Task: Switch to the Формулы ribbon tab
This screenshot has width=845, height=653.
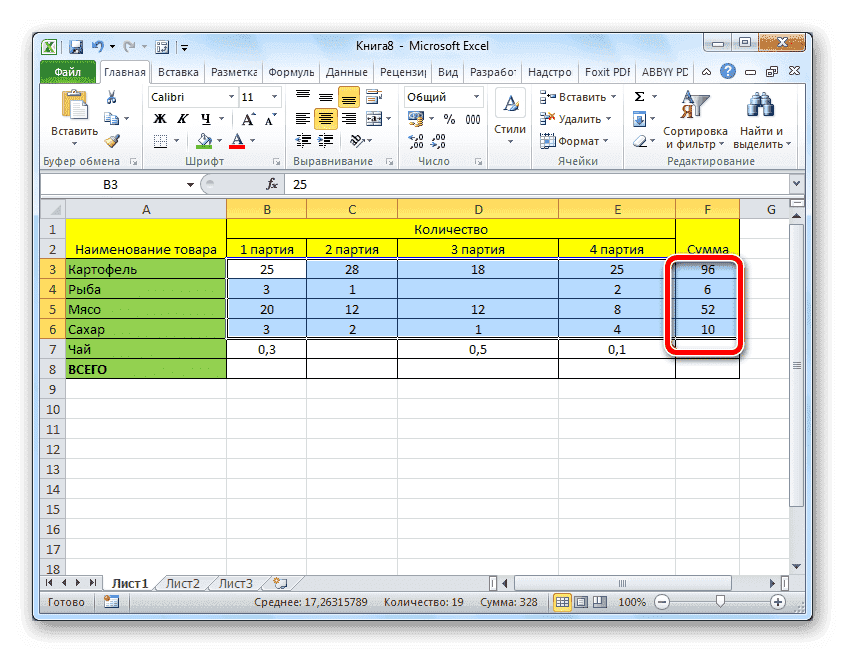Action: pyautogui.click(x=291, y=71)
